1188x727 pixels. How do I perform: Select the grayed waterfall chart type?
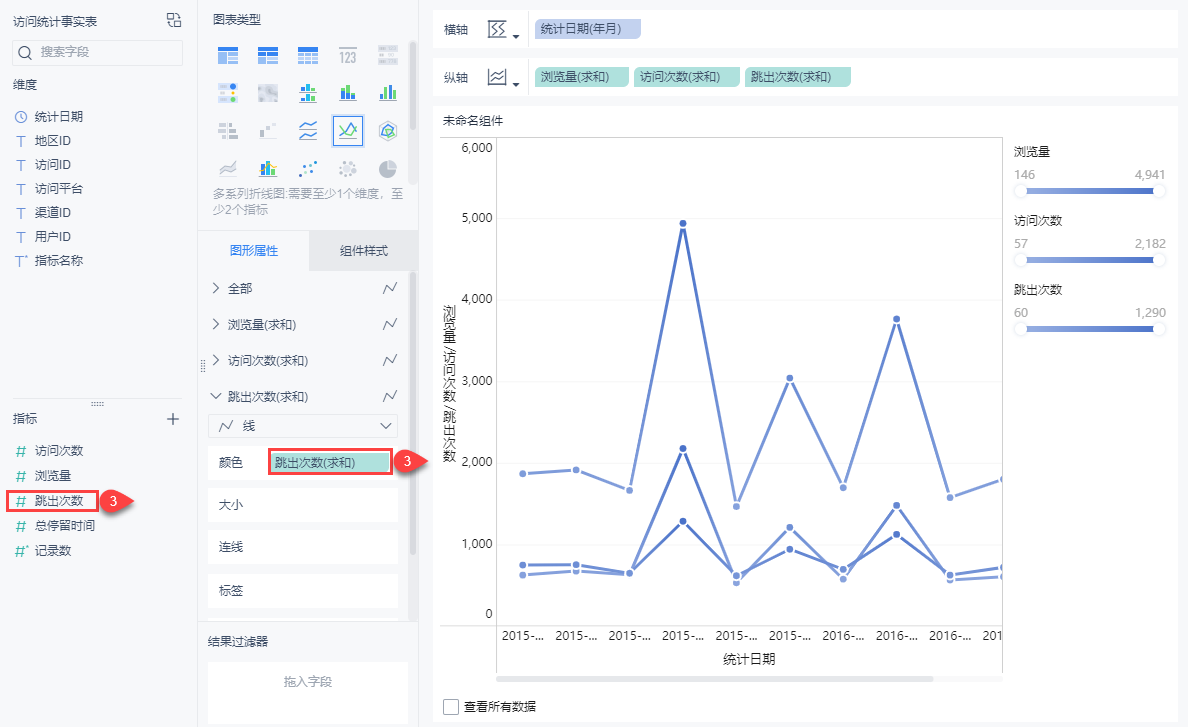267,131
